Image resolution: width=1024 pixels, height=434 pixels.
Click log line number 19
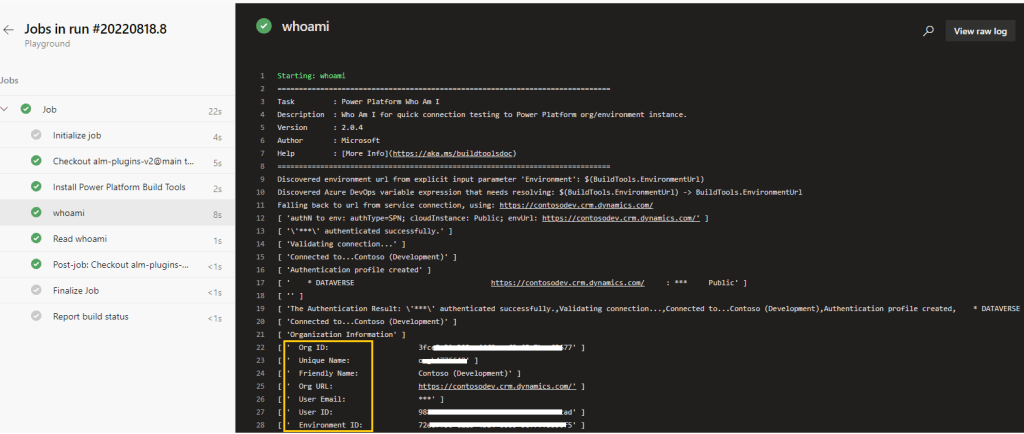click(x=260, y=308)
